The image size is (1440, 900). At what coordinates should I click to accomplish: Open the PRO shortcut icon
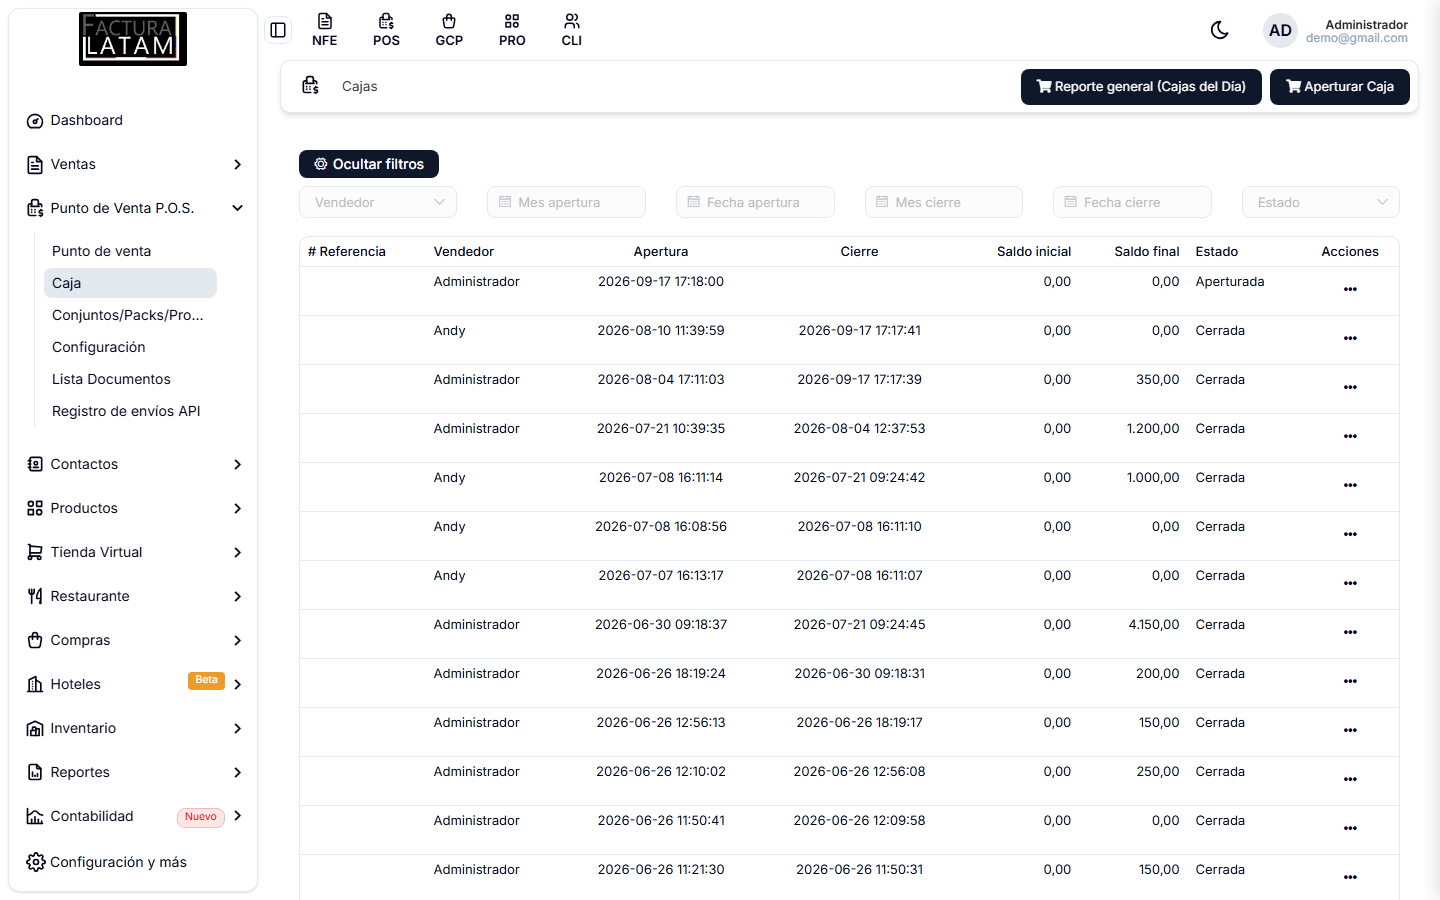point(512,30)
